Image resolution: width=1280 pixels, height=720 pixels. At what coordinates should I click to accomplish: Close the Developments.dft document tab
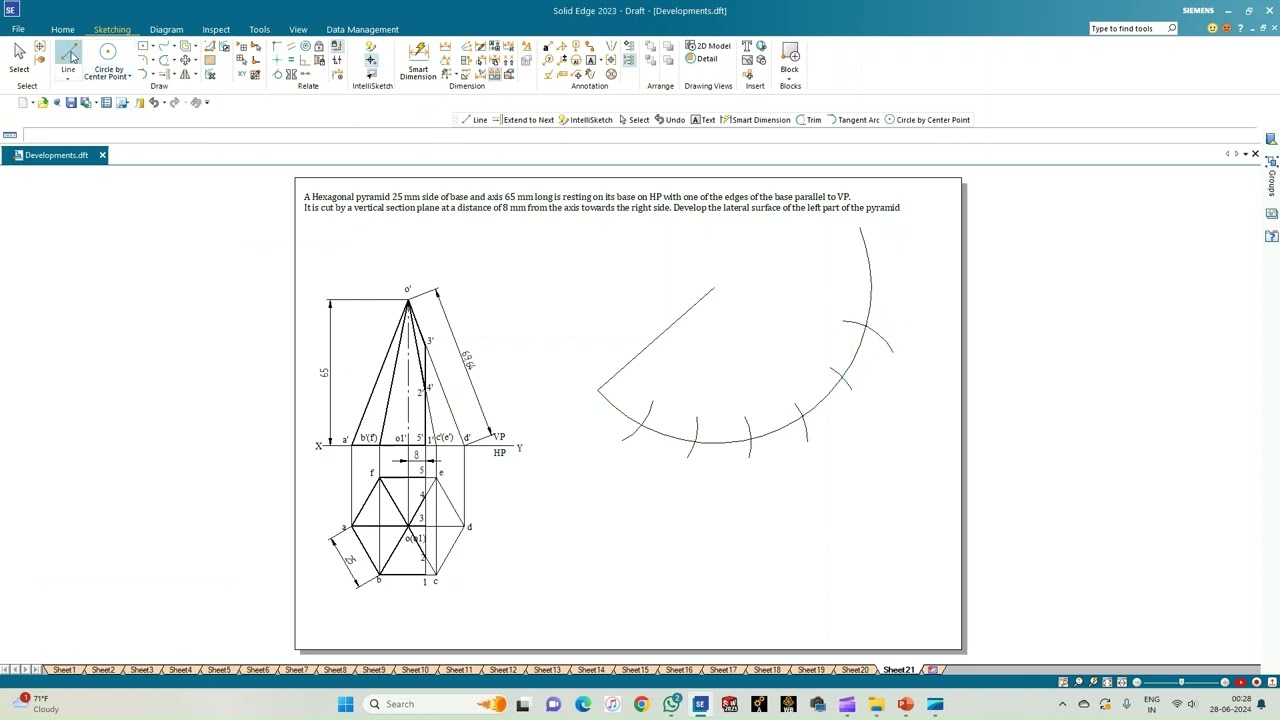coord(102,155)
